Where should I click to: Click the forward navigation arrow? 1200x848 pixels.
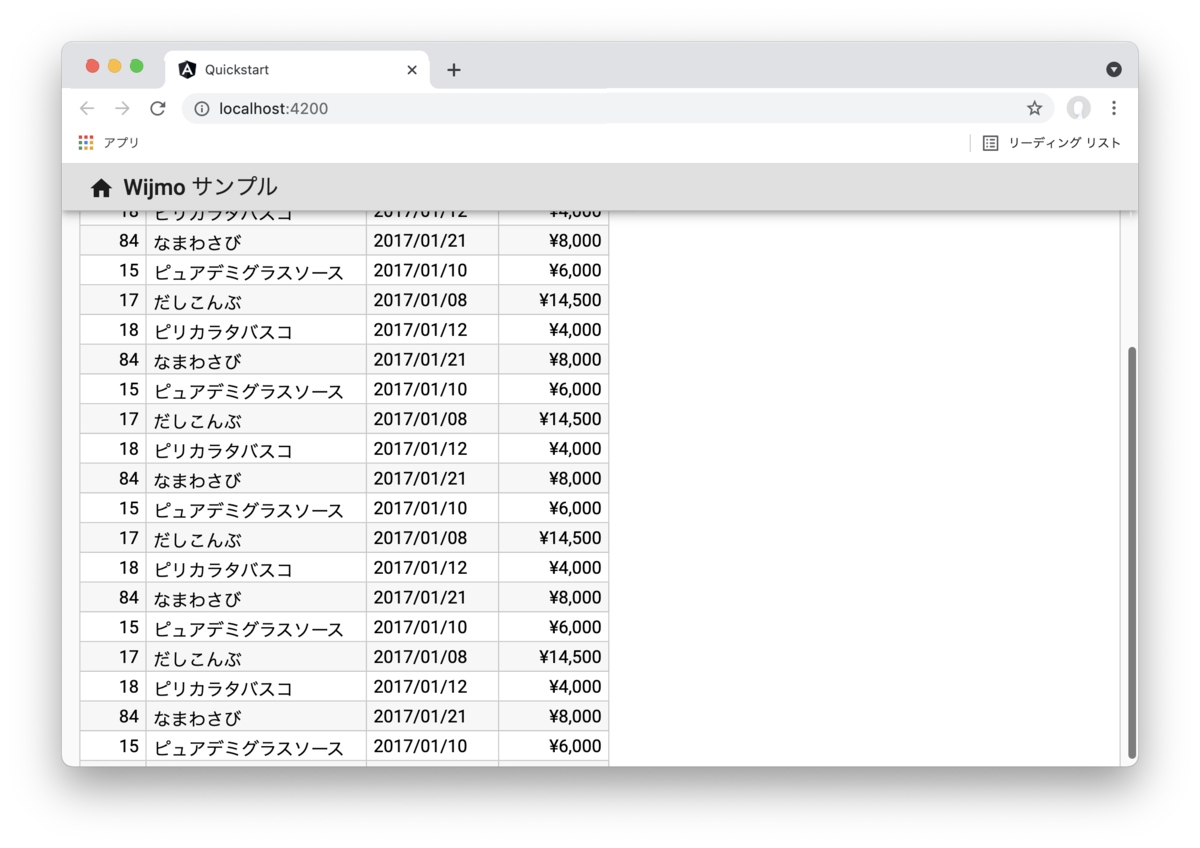121,108
